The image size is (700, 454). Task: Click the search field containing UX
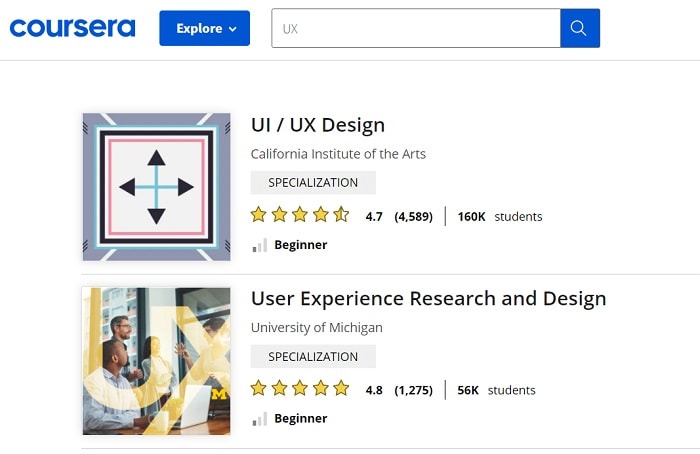(x=415, y=28)
